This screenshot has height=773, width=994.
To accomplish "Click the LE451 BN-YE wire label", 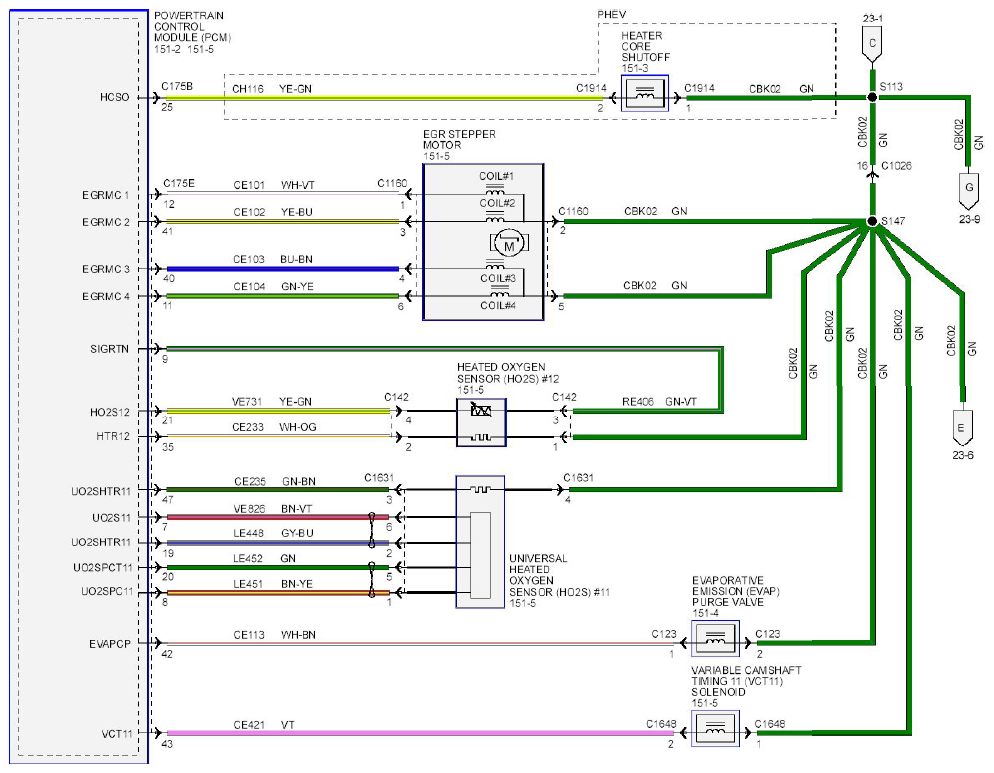I will [x=273, y=584].
